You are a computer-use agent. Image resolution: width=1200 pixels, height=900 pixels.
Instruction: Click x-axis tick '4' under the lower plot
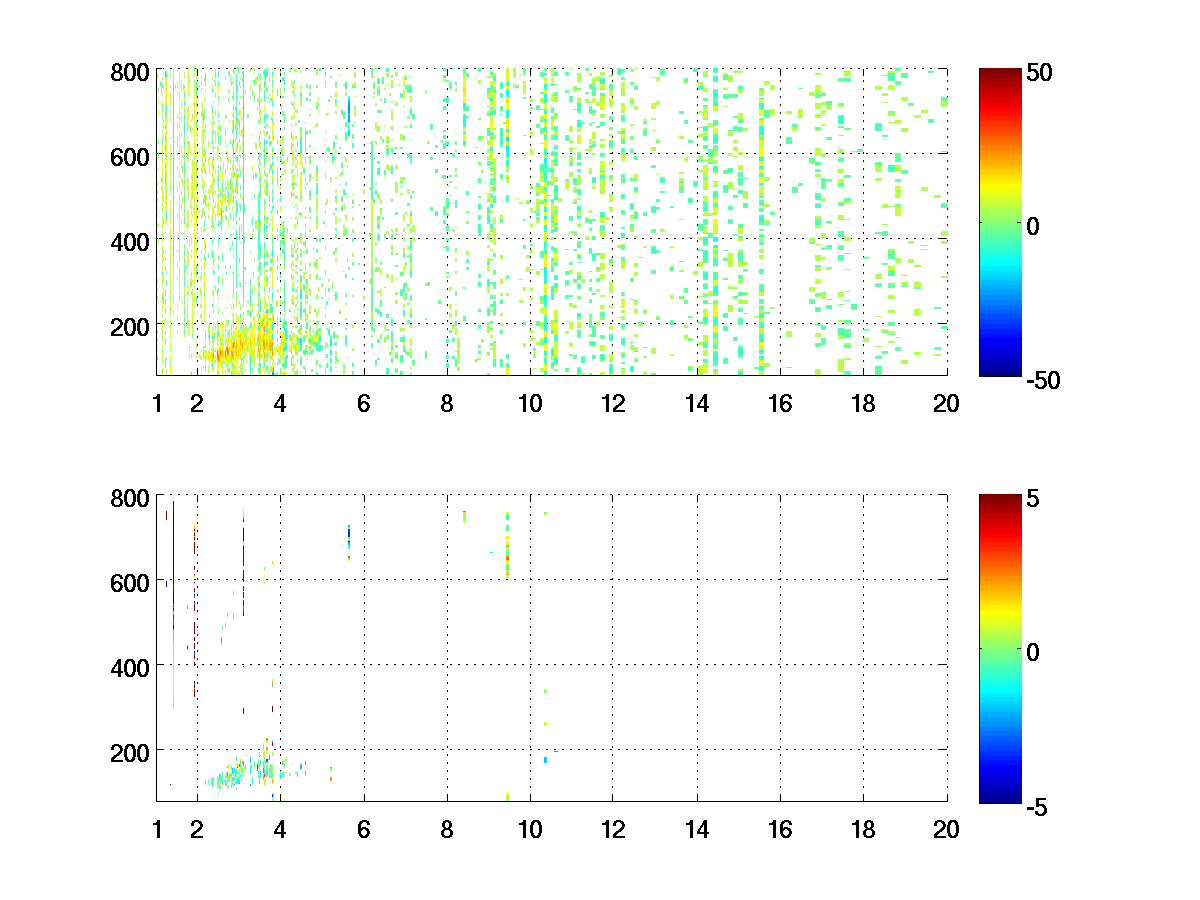(280, 829)
